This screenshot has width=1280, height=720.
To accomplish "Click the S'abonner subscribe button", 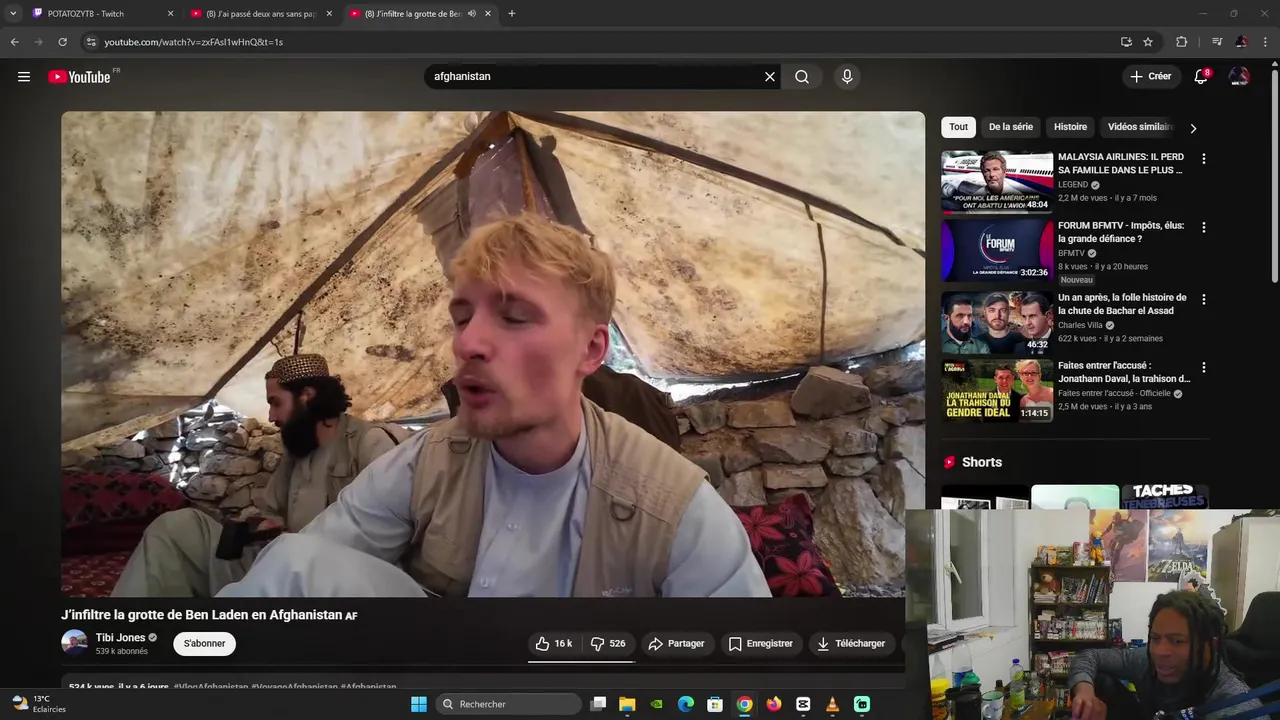I will click(x=204, y=644).
